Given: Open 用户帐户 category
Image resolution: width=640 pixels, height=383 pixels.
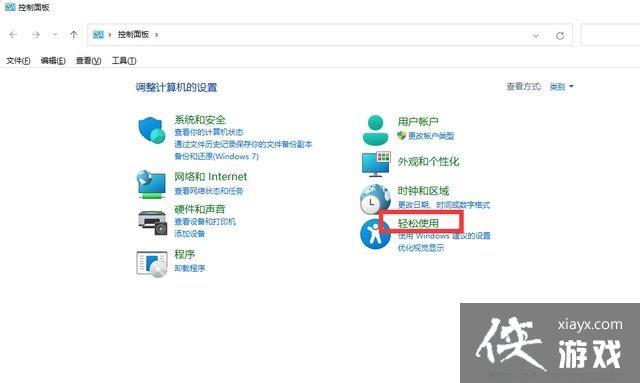Looking at the screenshot, I should coord(418,121).
